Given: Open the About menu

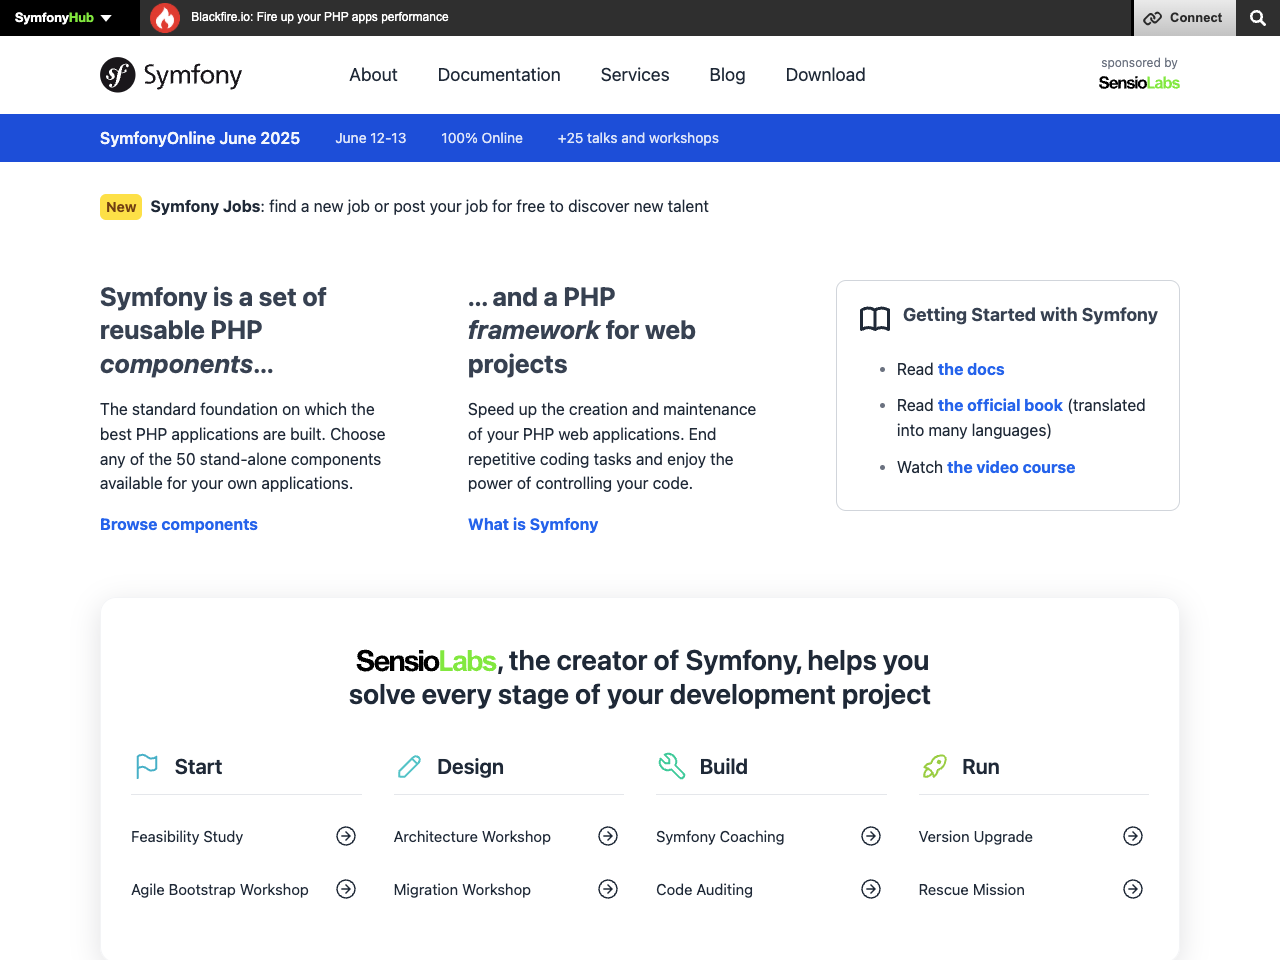Looking at the screenshot, I should click(x=373, y=75).
